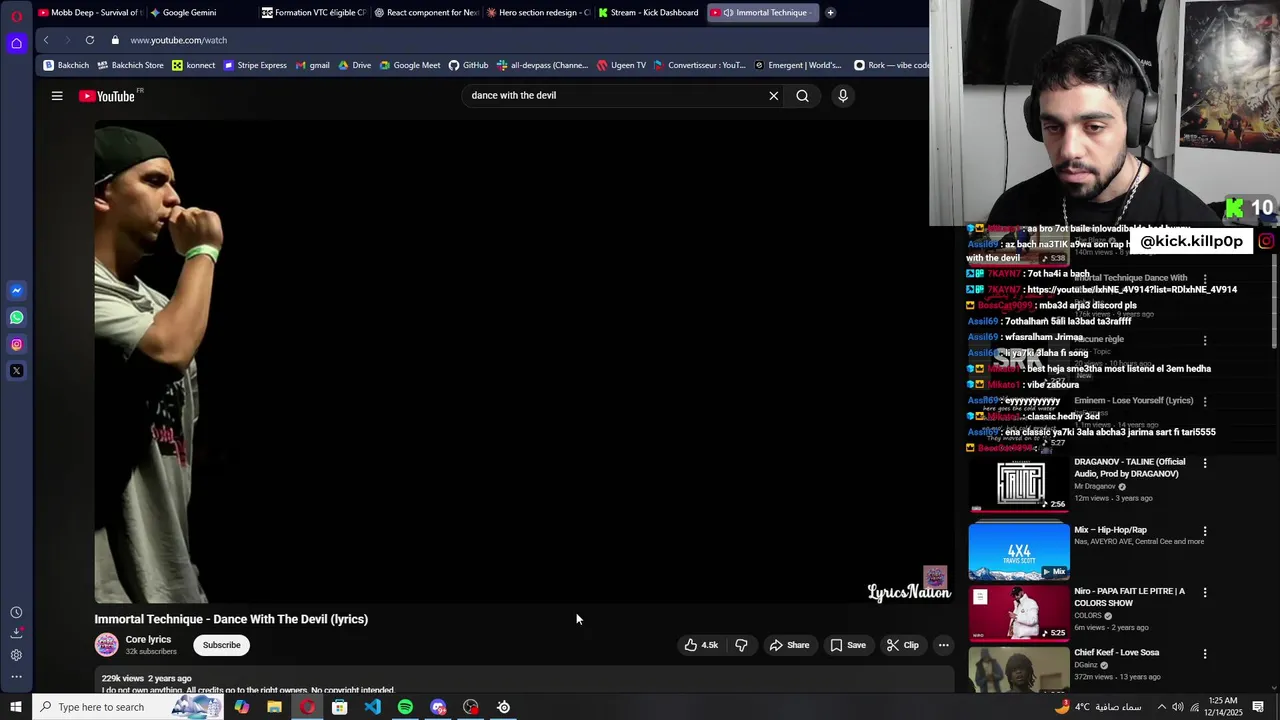Open Visual Studio Code from the taskbar
The image size is (1280, 720).
pyautogui.click(x=373, y=707)
